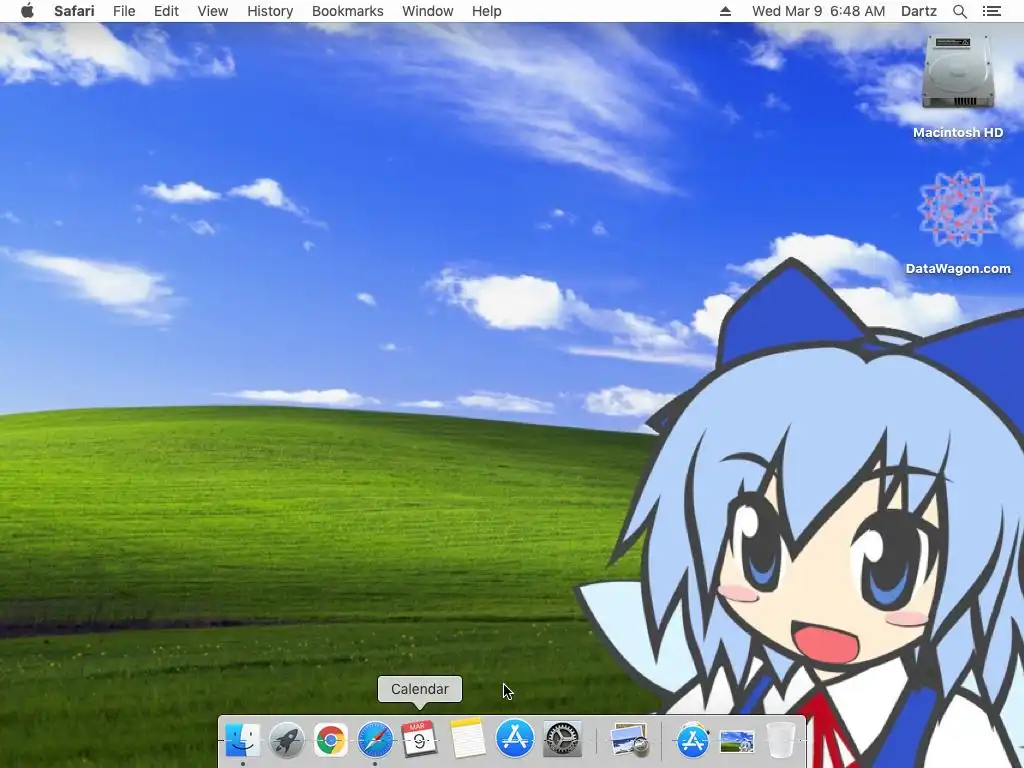This screenshot has width=1024, height=768.
Task: Open the Window menu
Action: pos(428,11)
